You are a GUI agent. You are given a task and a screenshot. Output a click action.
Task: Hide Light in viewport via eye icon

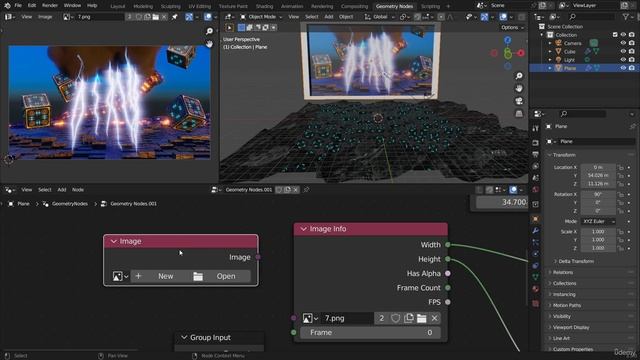[623, 60]
